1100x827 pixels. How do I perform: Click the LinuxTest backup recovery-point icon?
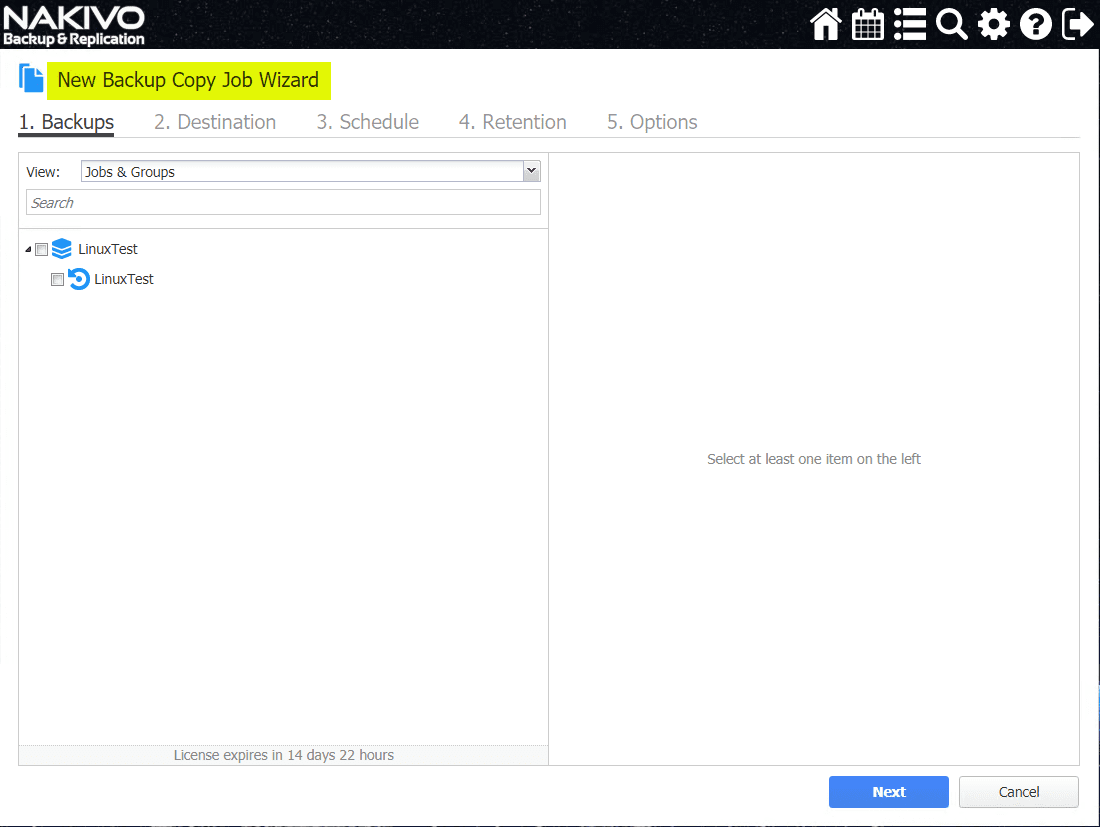tap(79, 278)
